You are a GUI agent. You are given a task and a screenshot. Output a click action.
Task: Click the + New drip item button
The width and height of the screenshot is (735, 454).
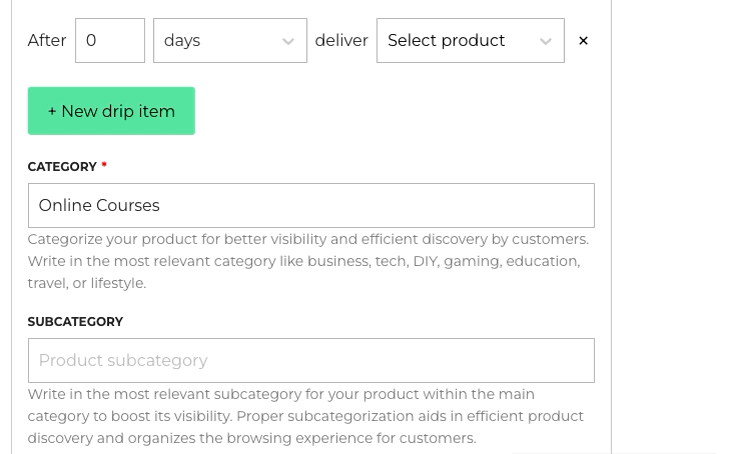click(x=111, y=111)
